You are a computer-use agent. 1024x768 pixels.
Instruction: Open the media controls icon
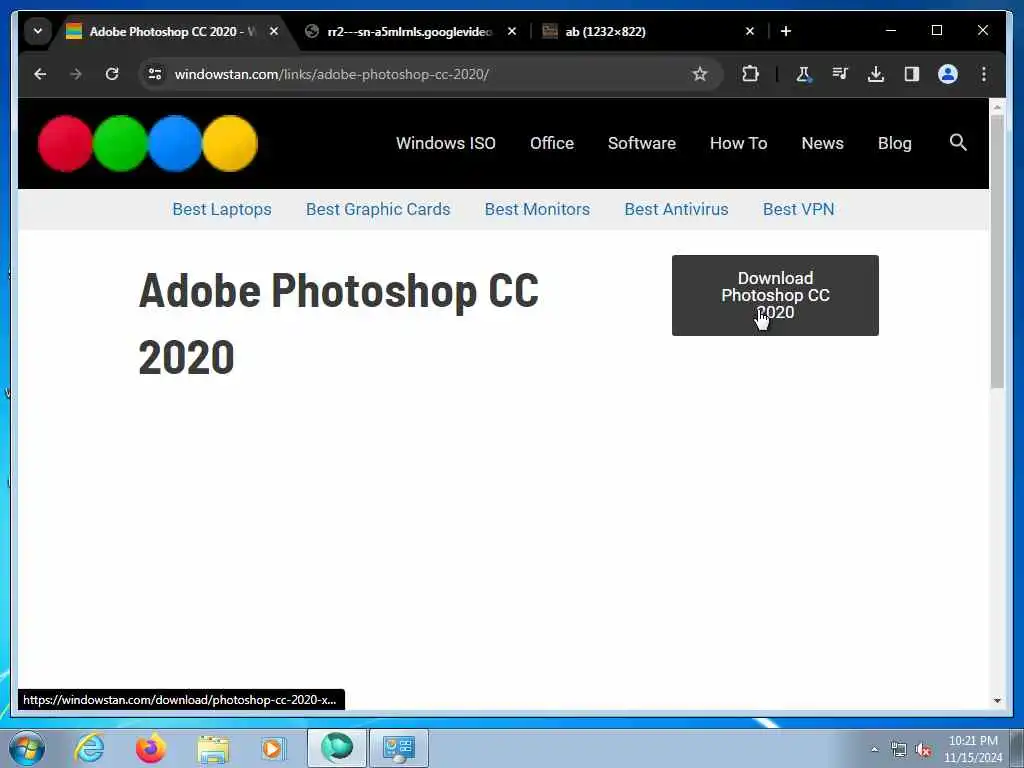pos(840,74)
